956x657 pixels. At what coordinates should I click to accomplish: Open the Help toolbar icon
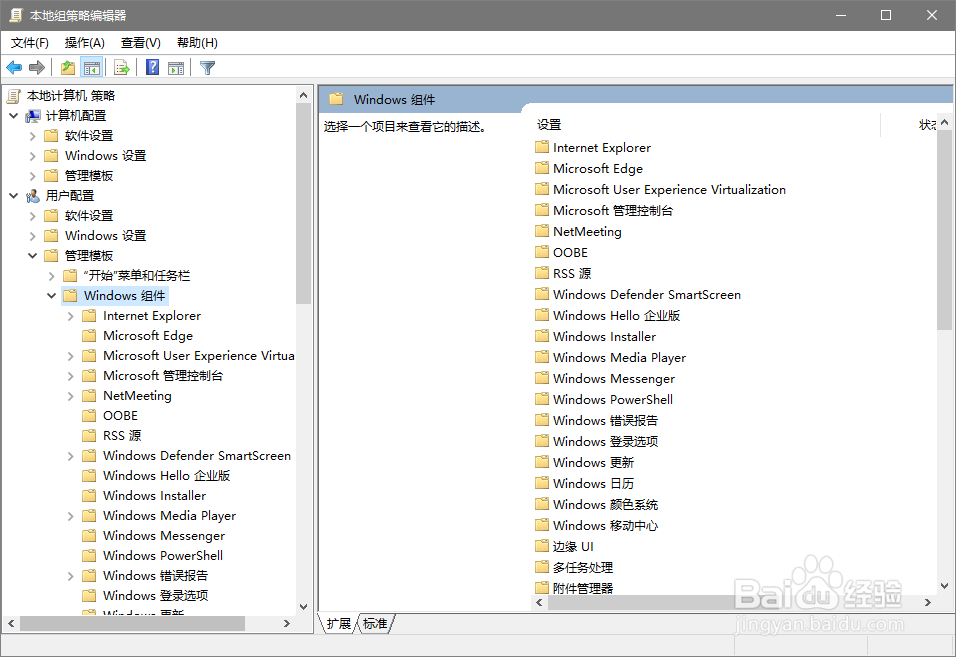coord(152,68)
